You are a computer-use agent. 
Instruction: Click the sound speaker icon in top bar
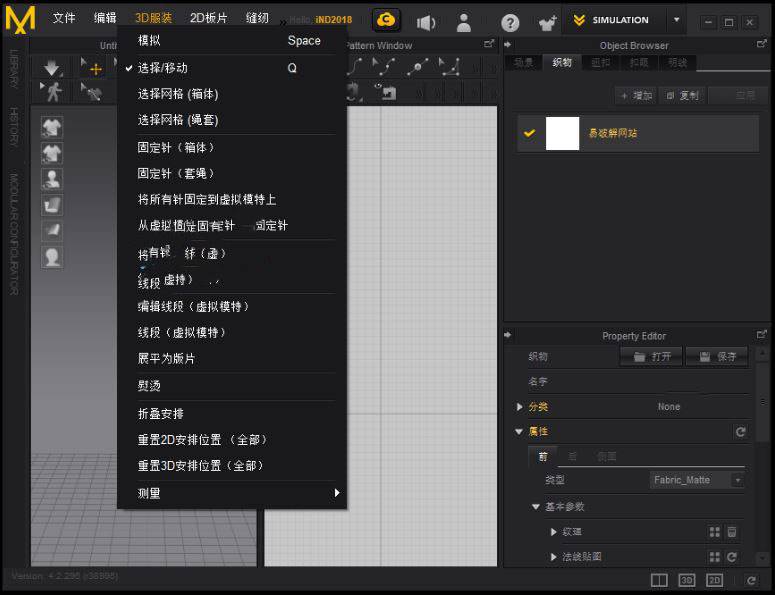[x=426, y=21]
